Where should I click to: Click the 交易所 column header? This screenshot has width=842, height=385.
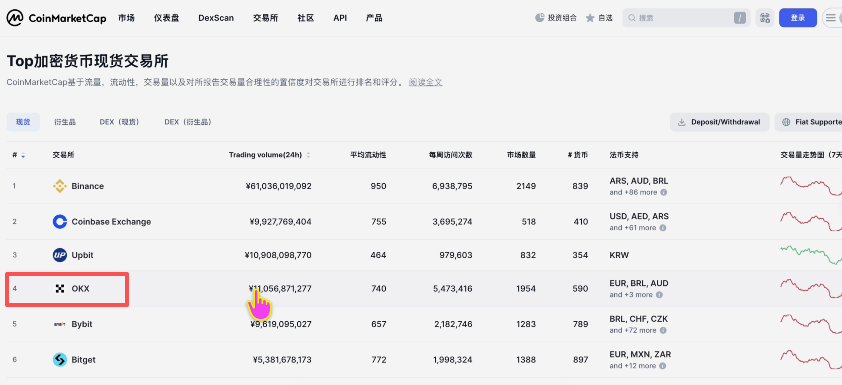(x=63, y=155)
